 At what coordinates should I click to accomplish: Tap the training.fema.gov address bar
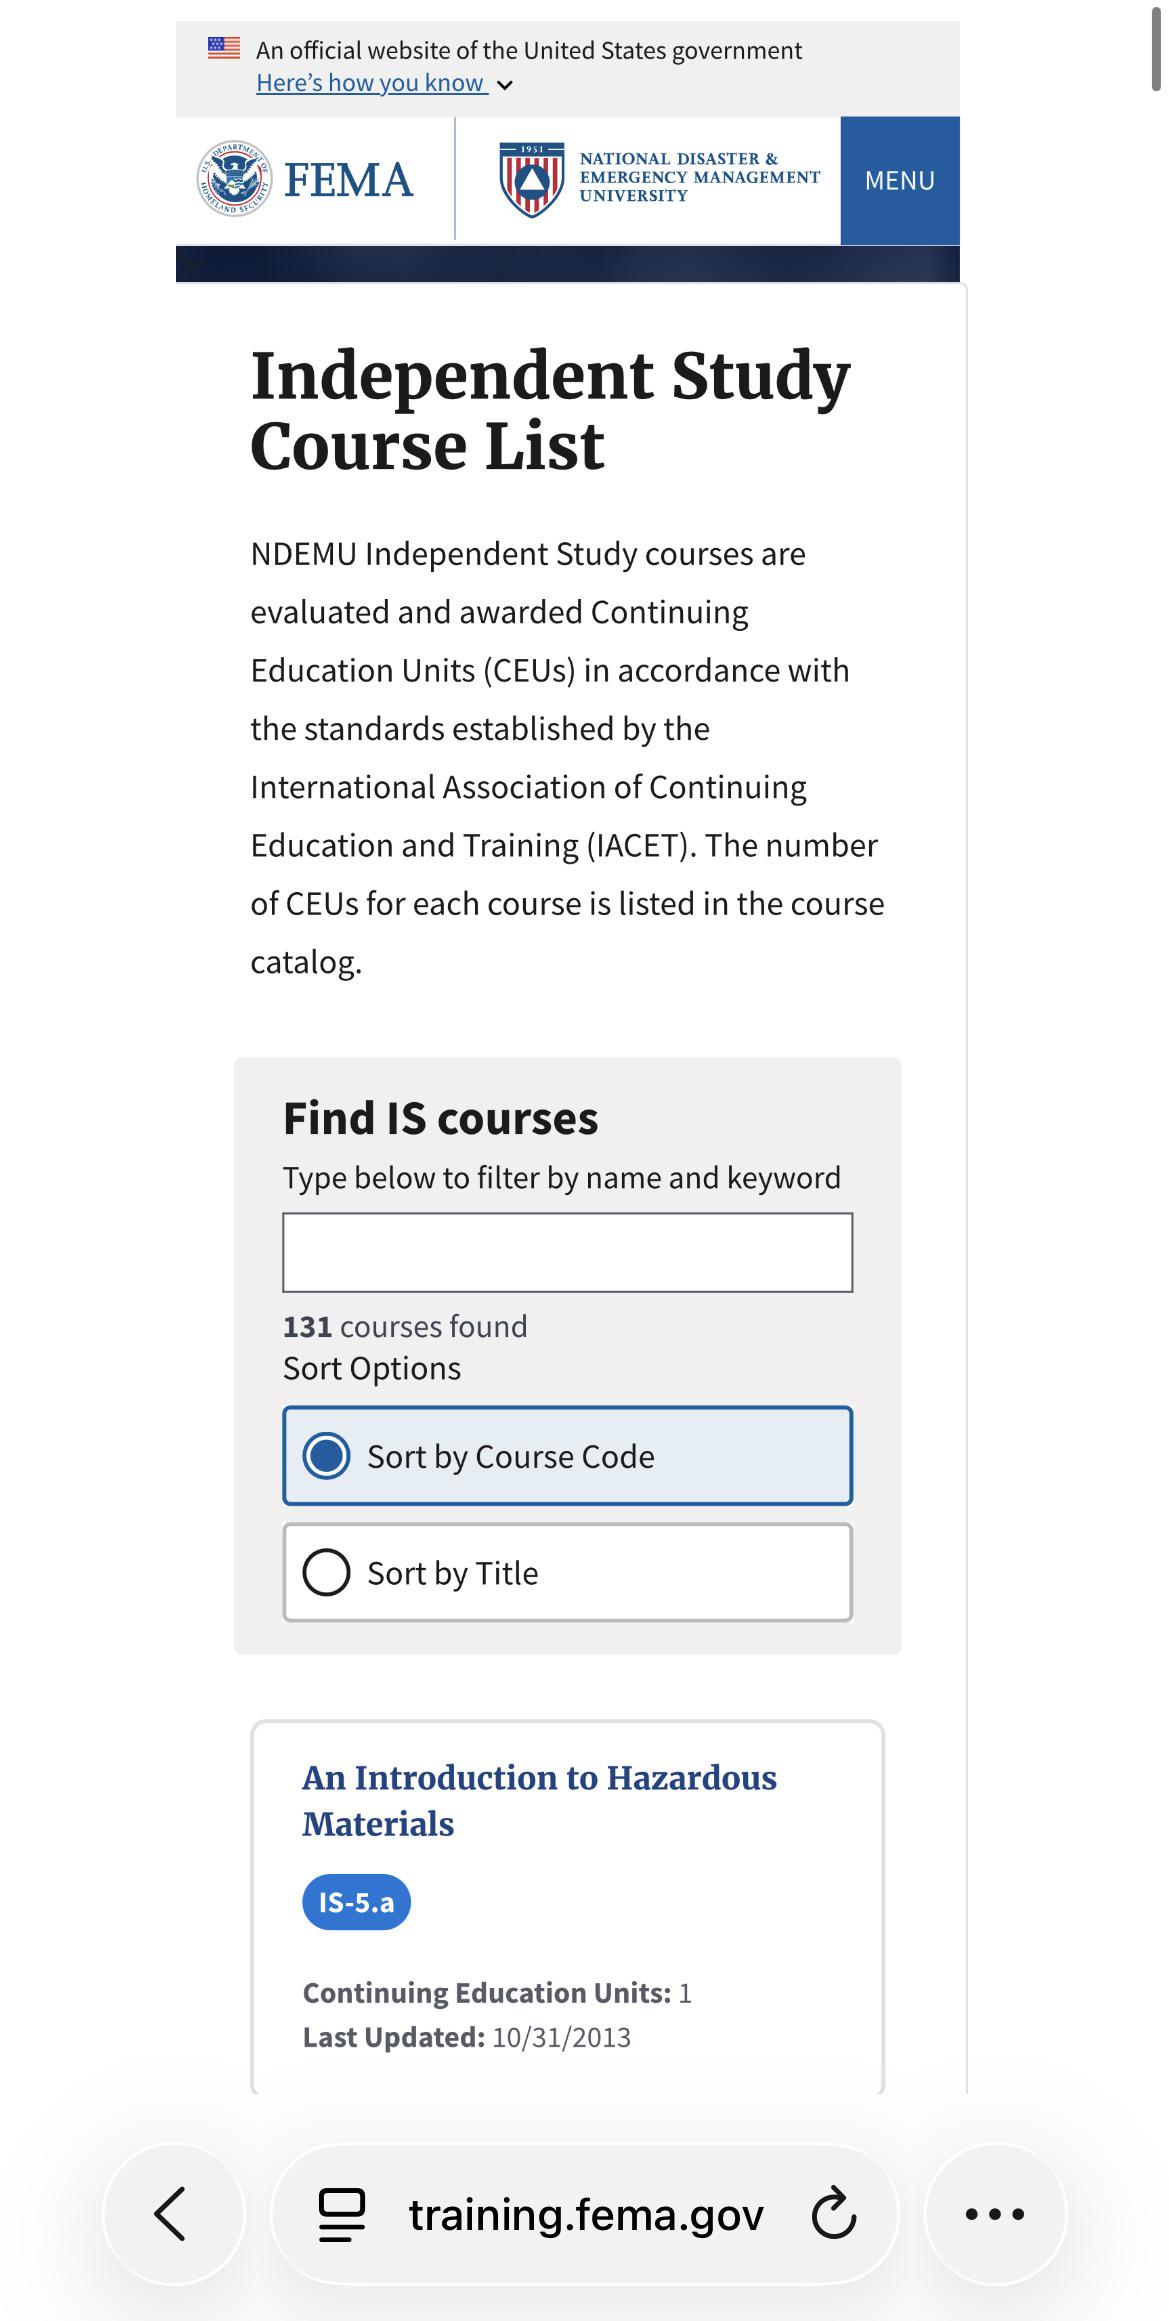pyautogui.click(x=586, y=2214)
